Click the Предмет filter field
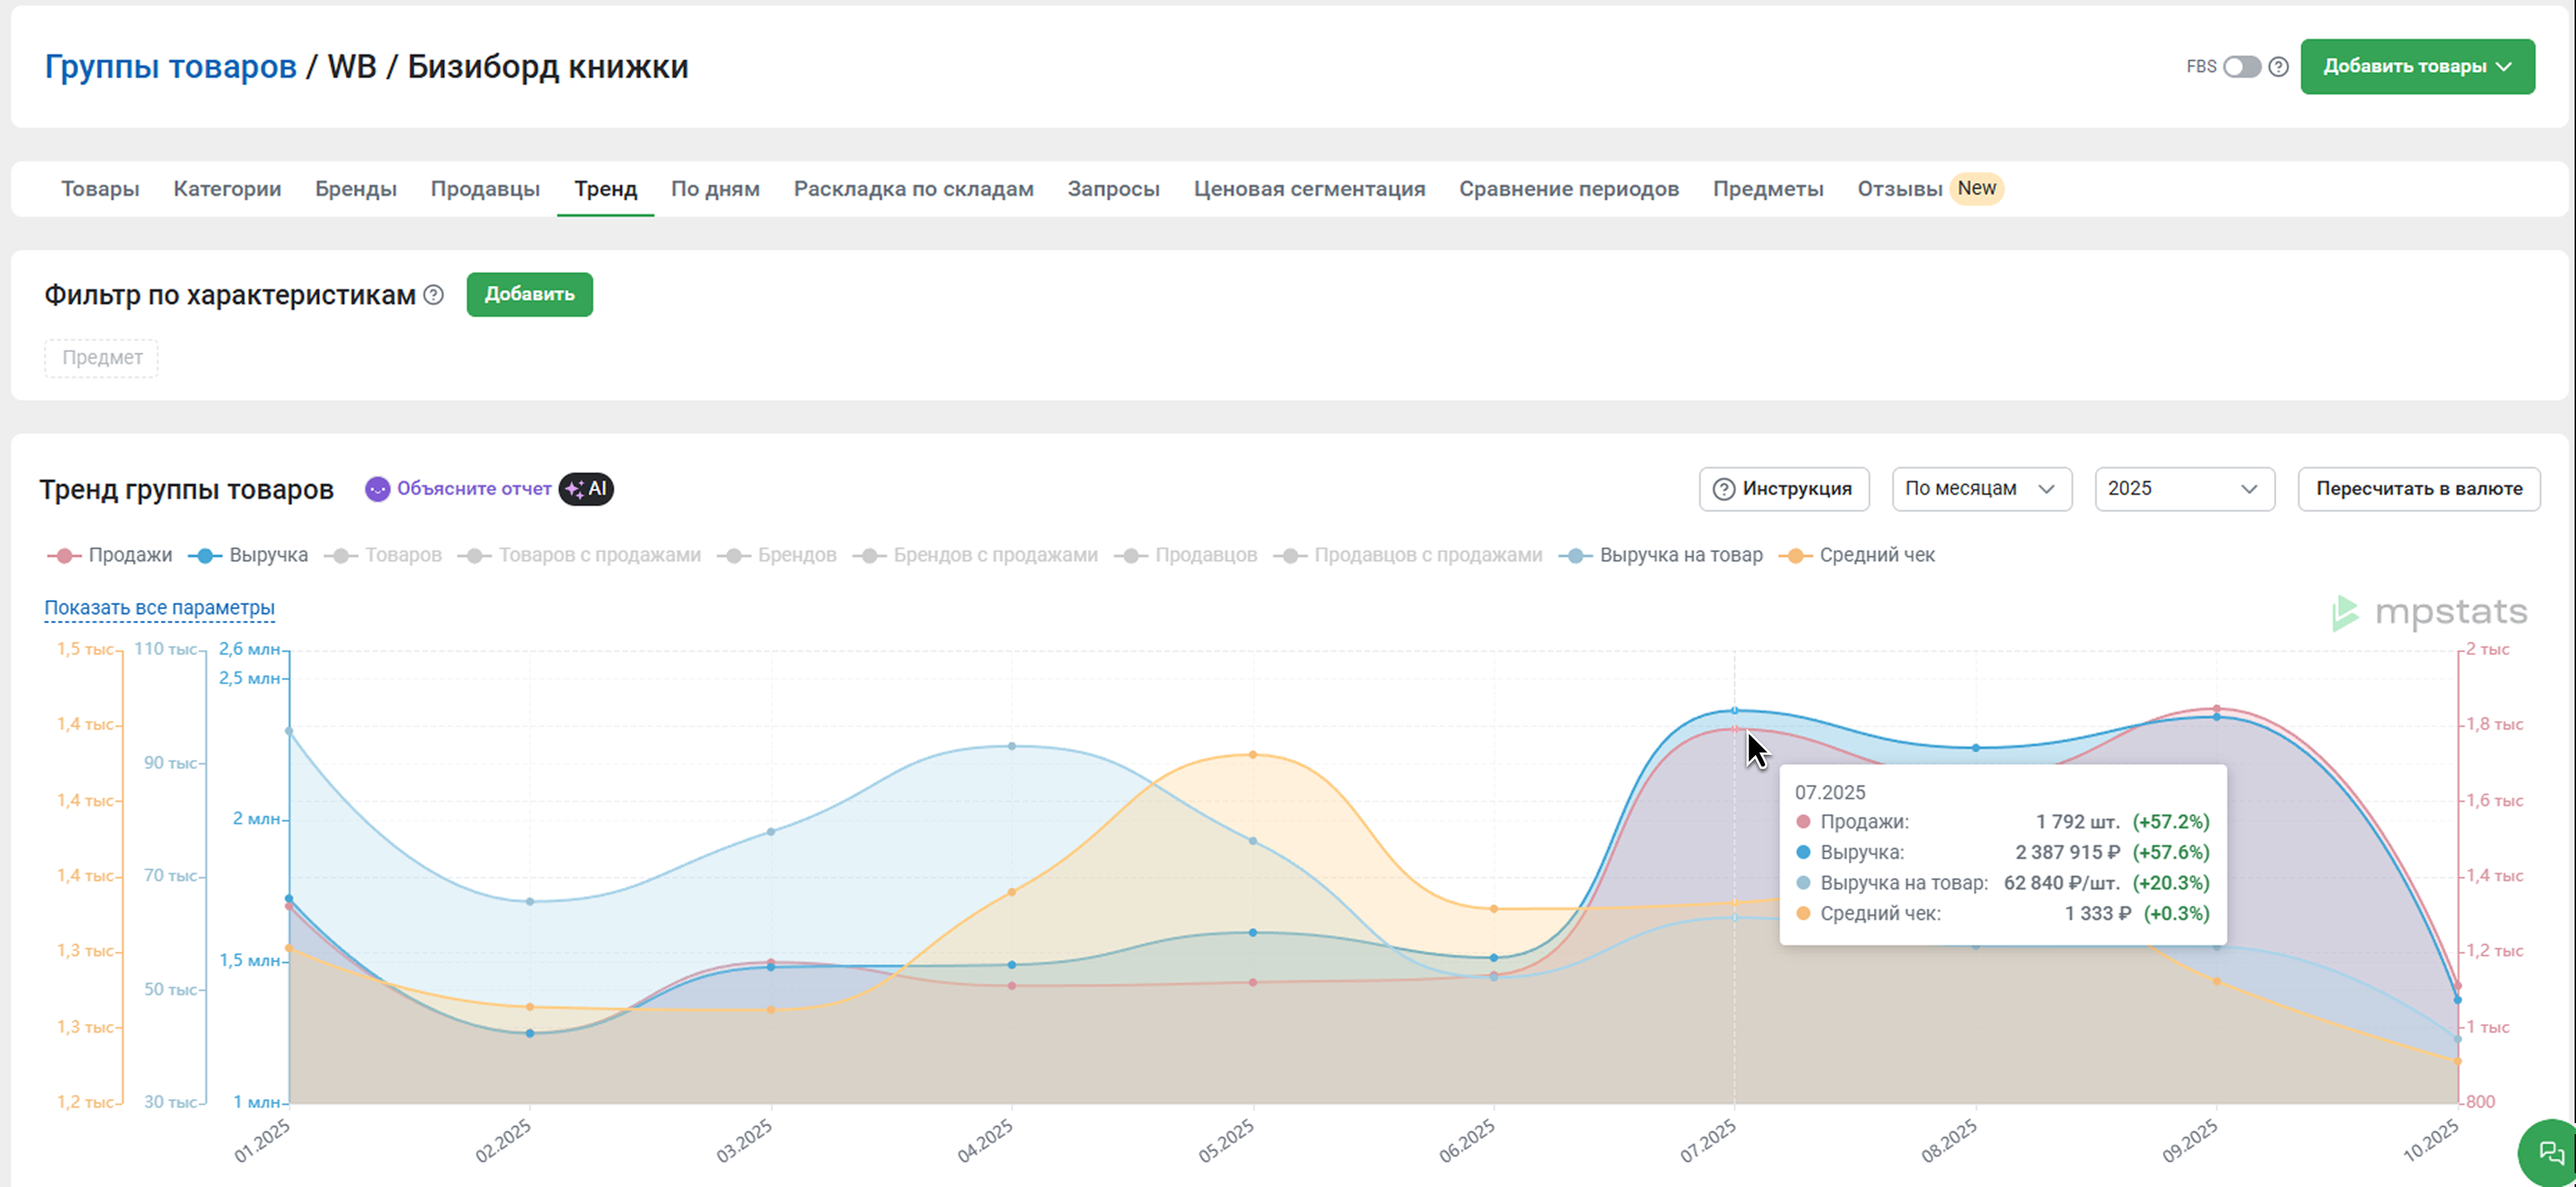Image resolution: width=2576 pixels, height=1187 pixels. pyautogui.click(x=101, y=358)
